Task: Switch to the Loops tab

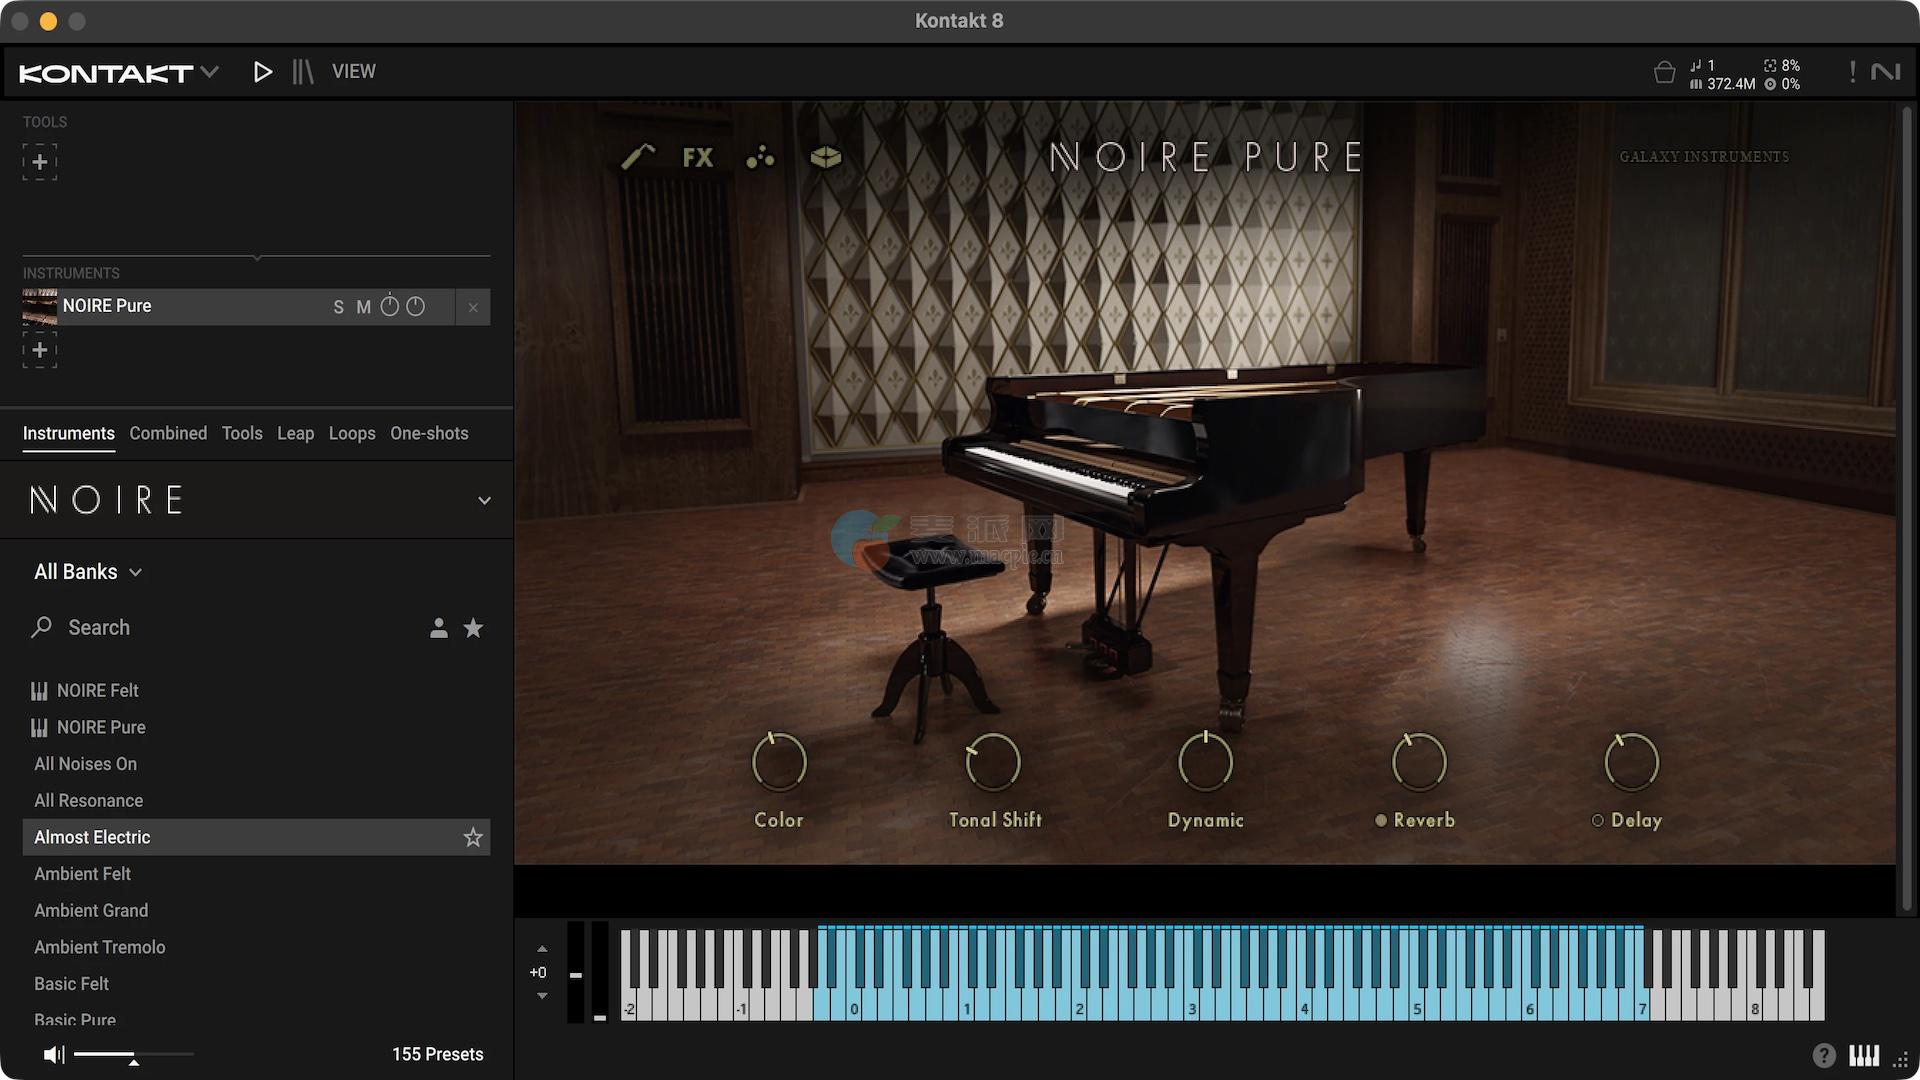Action: tap(352, 433)
